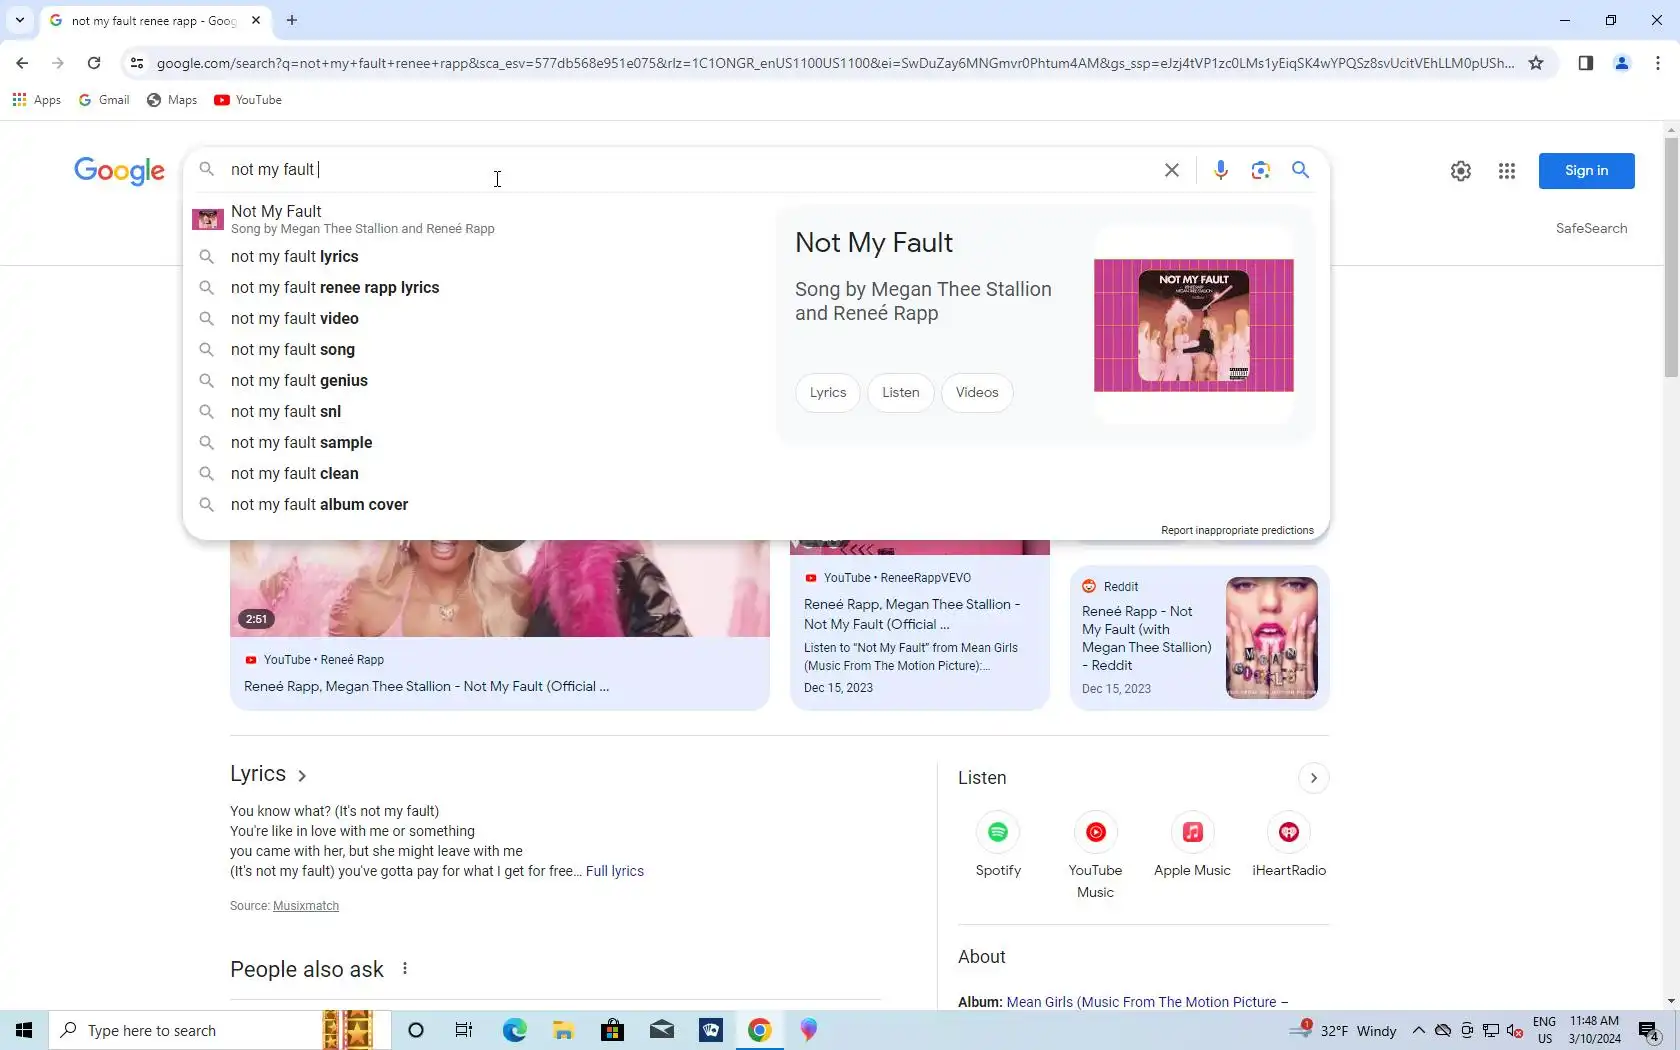This screenshot has height=1050, width=1680.
Task: Click the Lyrics chip in song preview
Action: tap(828, 393)
